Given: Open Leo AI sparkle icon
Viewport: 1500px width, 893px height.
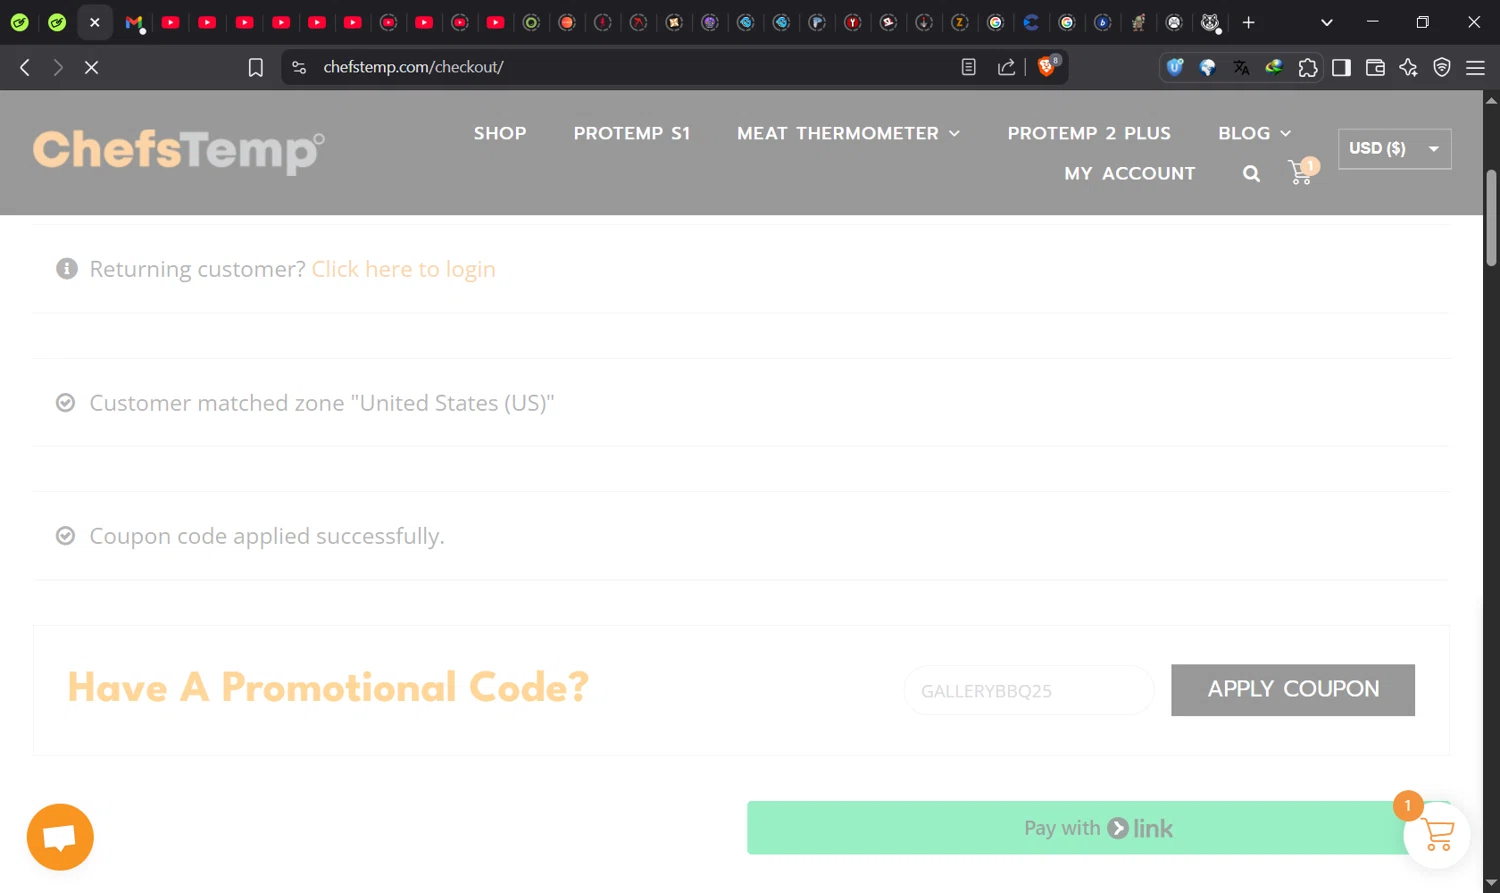Looking at the screenshot, I should pyautogui.click(x=1408, y=67).
